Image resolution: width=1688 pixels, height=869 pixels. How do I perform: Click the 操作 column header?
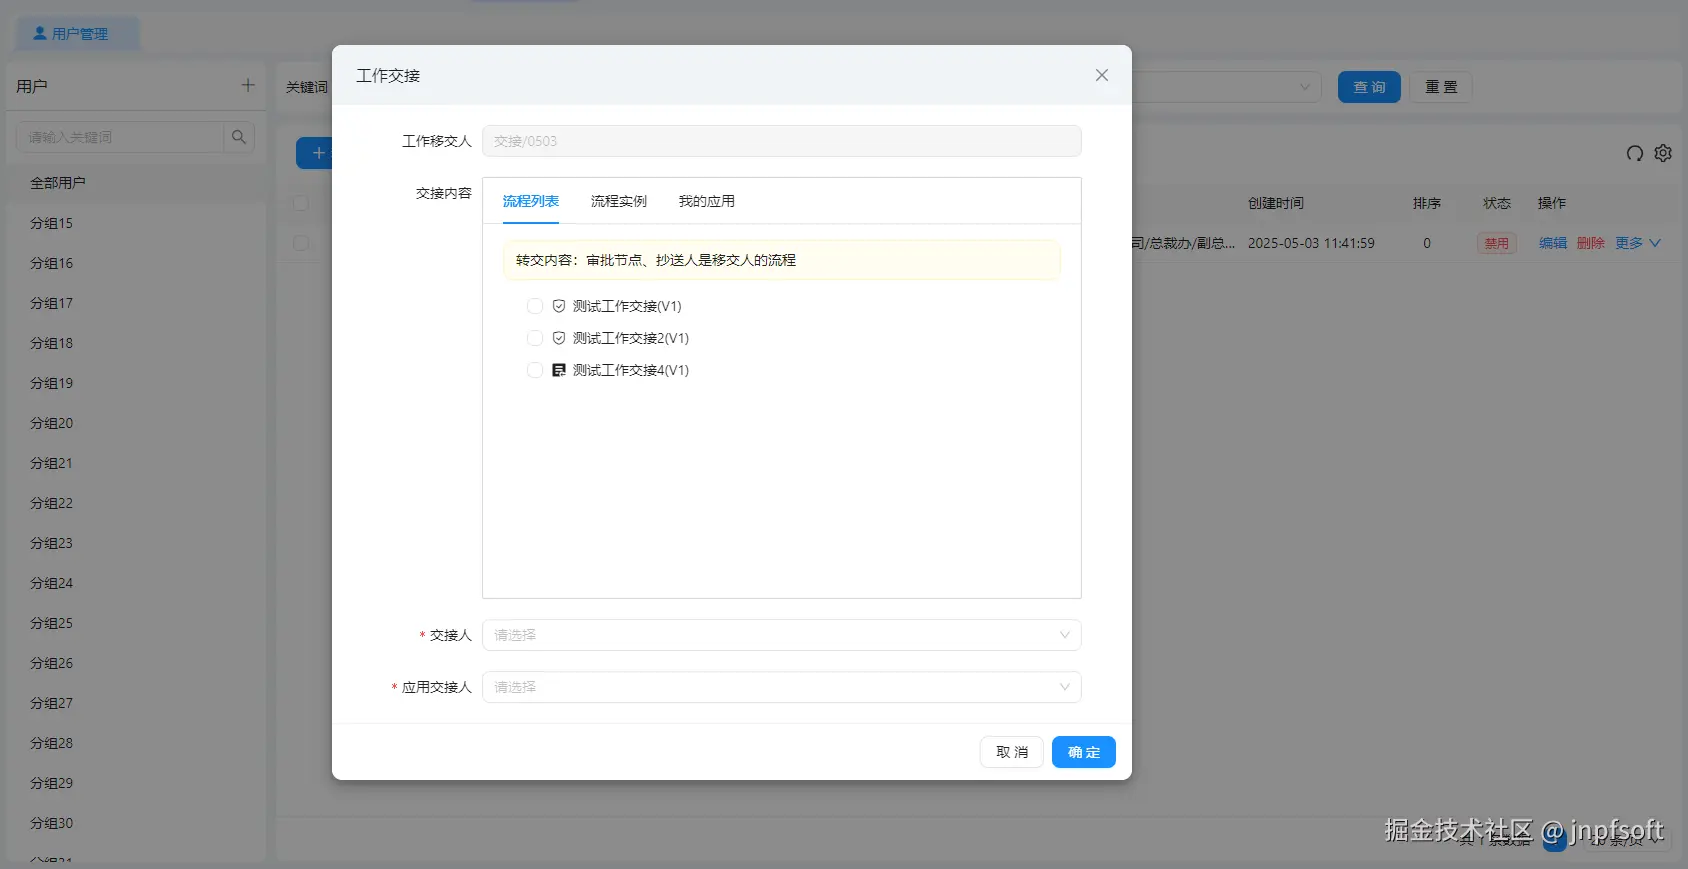click(1552, 203)
